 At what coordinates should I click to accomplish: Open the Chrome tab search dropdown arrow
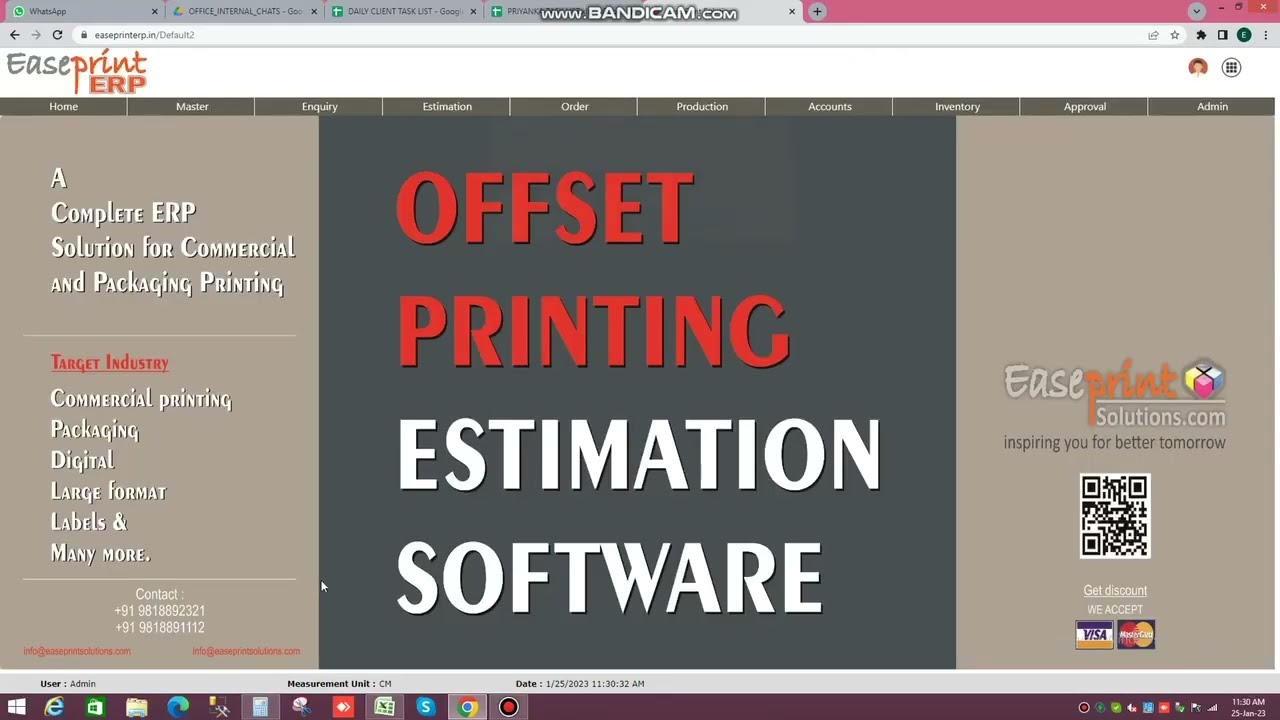coord(1197,11)
